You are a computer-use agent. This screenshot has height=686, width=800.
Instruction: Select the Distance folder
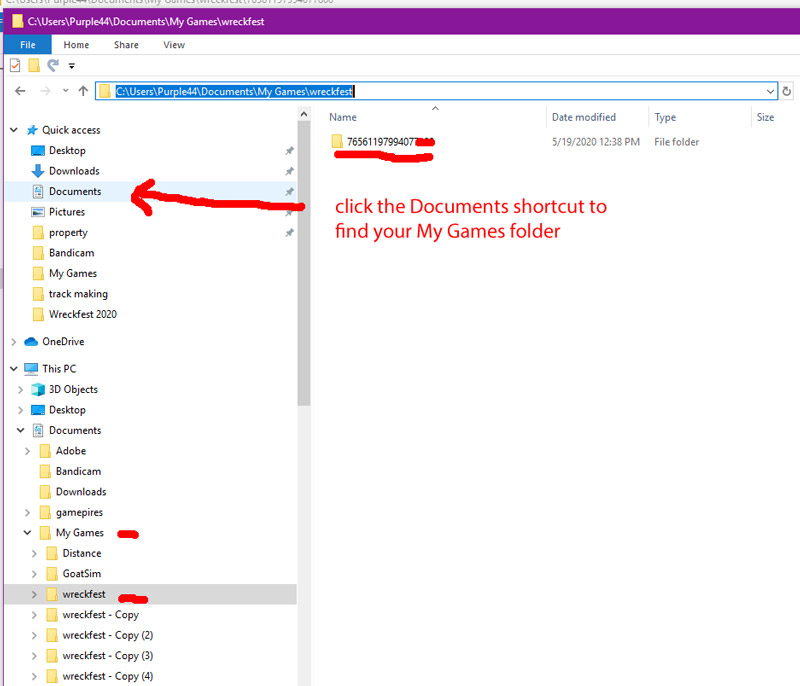click(x=82, y=553)
